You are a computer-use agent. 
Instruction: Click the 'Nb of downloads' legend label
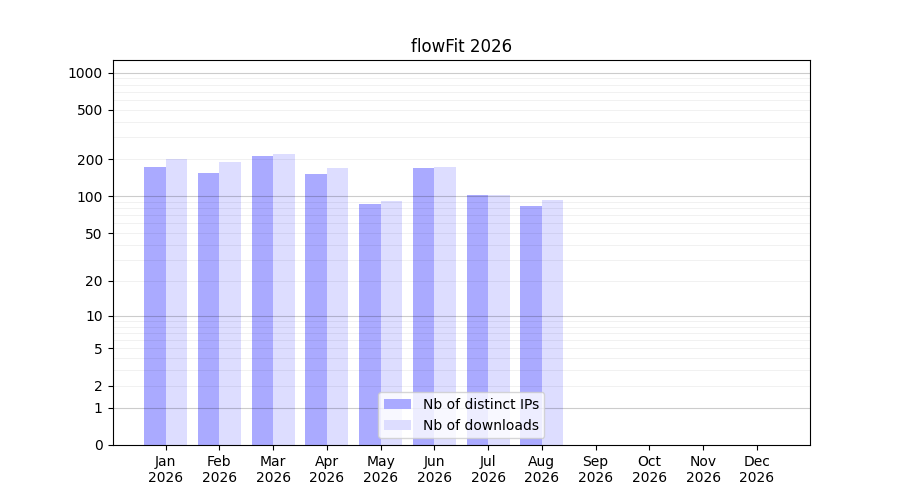pyautogui.click(x=480, y=425)
